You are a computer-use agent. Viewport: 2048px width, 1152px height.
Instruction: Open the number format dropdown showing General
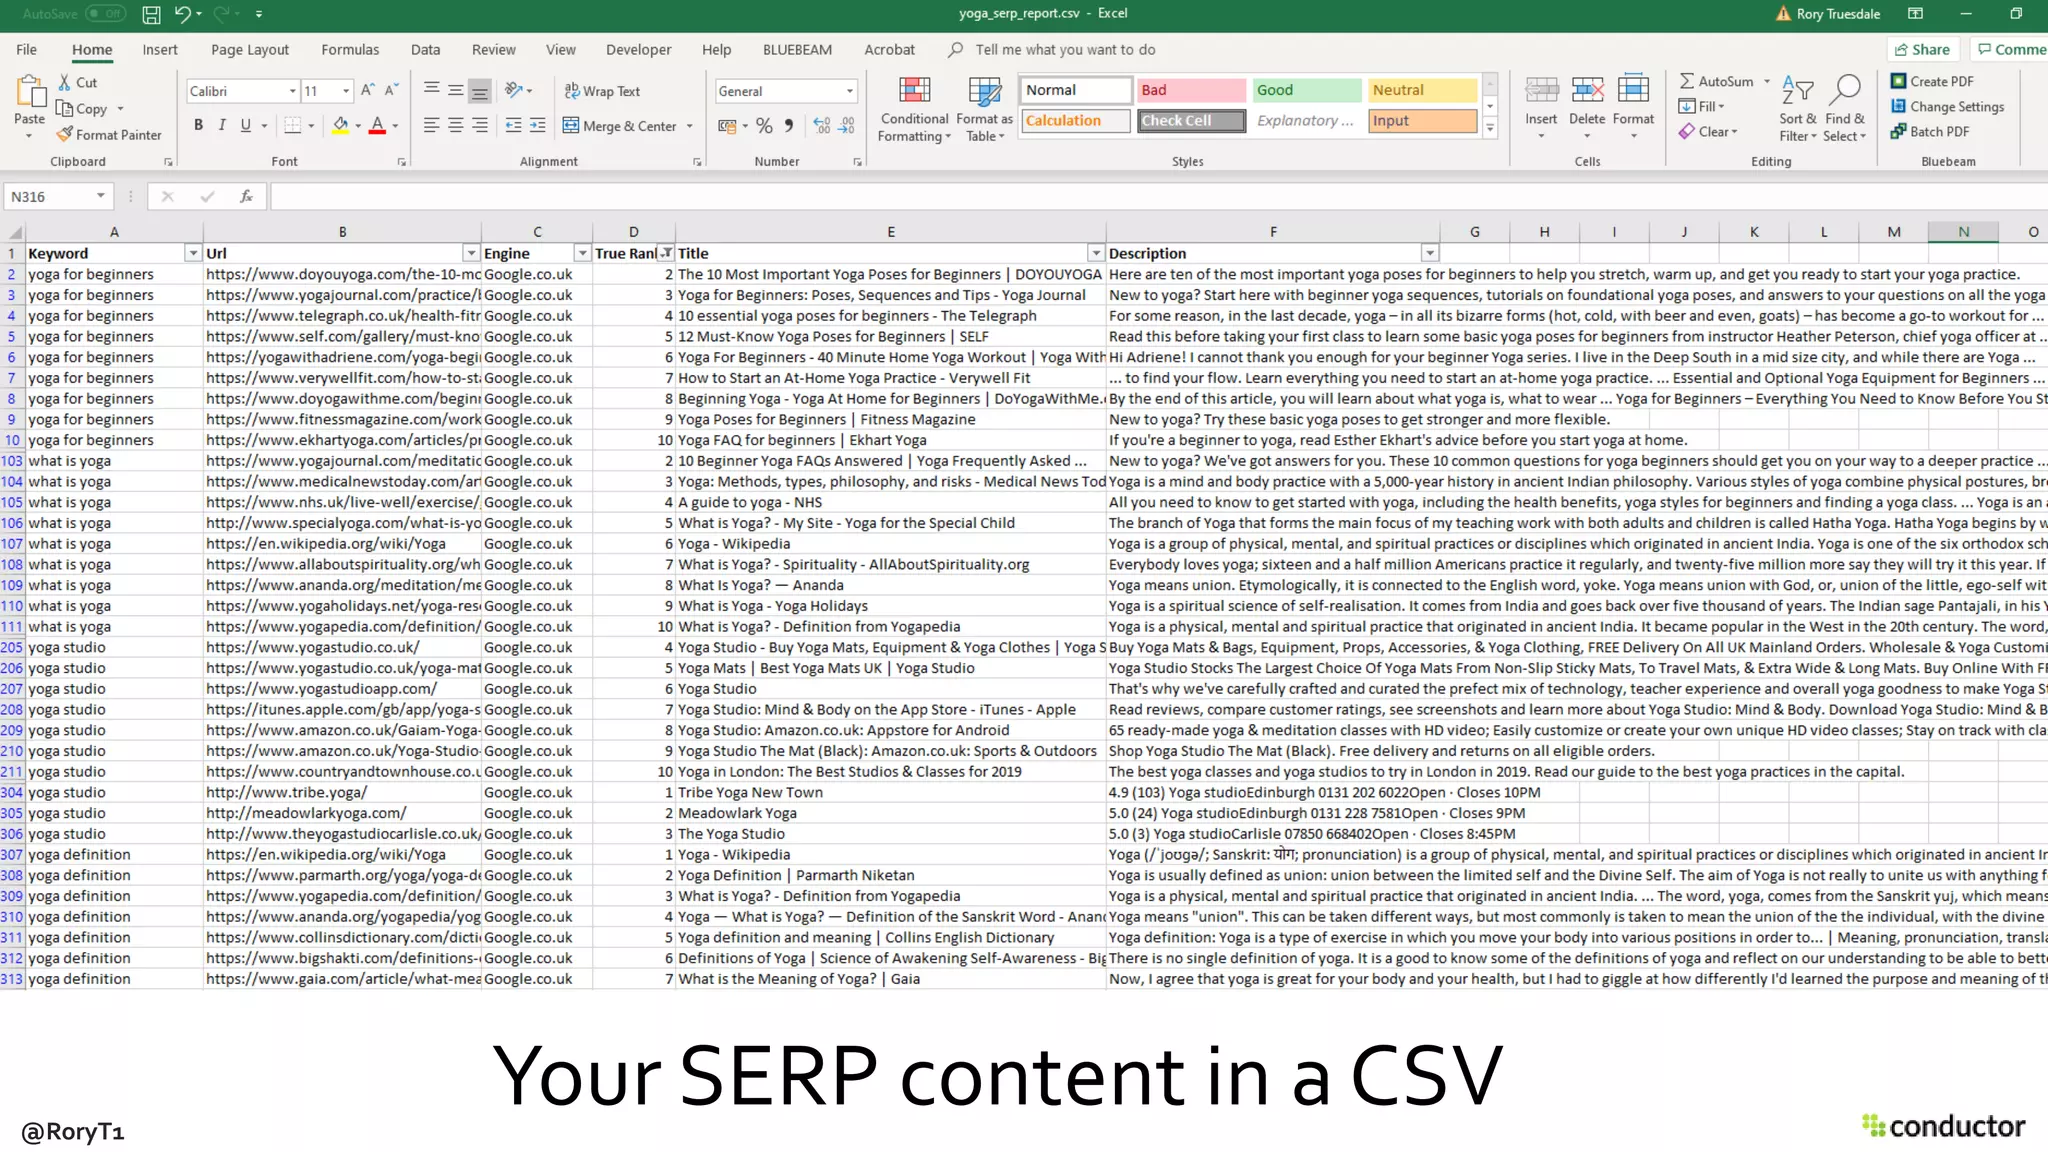point(850,91)
